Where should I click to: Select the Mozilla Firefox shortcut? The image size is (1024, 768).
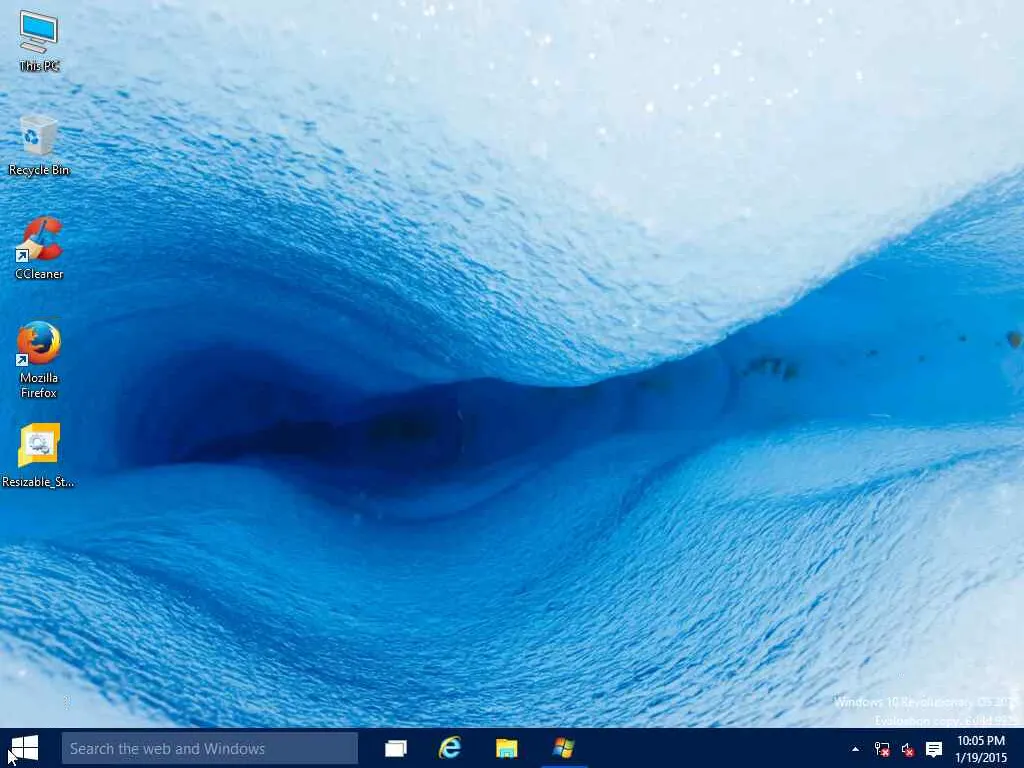(39, 360)
